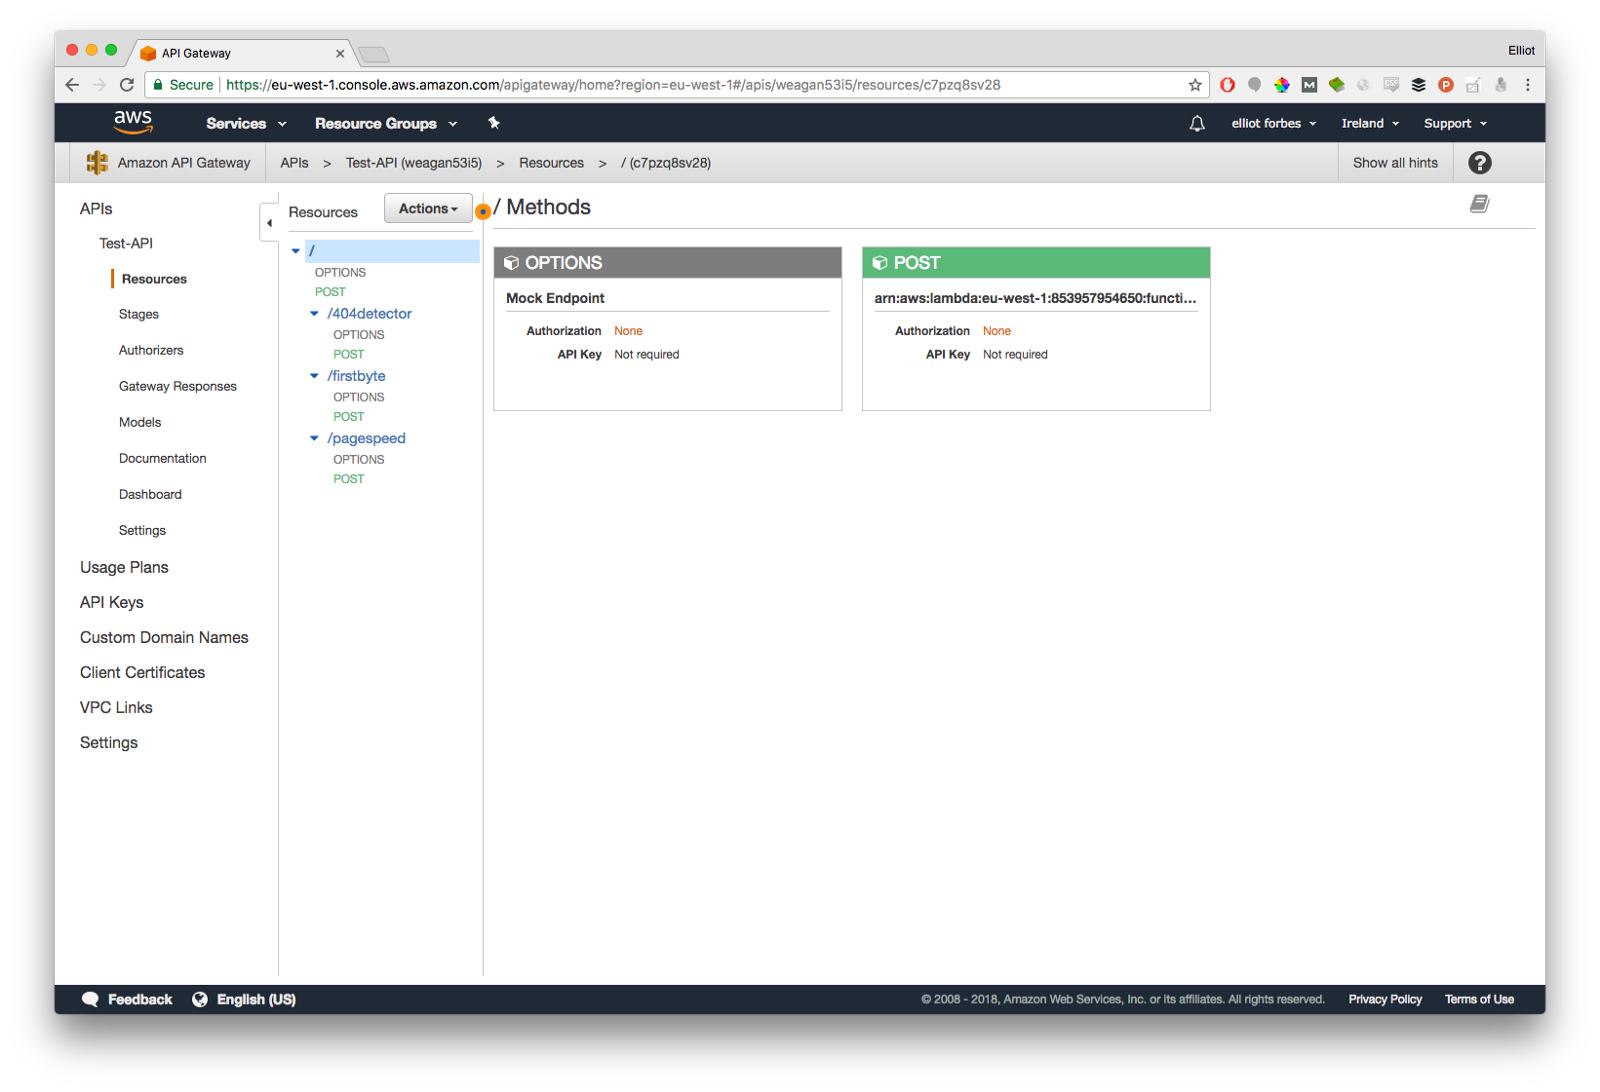The height and width of the screenshot is (1092, 1600).
Task: Click the AWS logo in the navbar
Action: (x=133, y=123)
